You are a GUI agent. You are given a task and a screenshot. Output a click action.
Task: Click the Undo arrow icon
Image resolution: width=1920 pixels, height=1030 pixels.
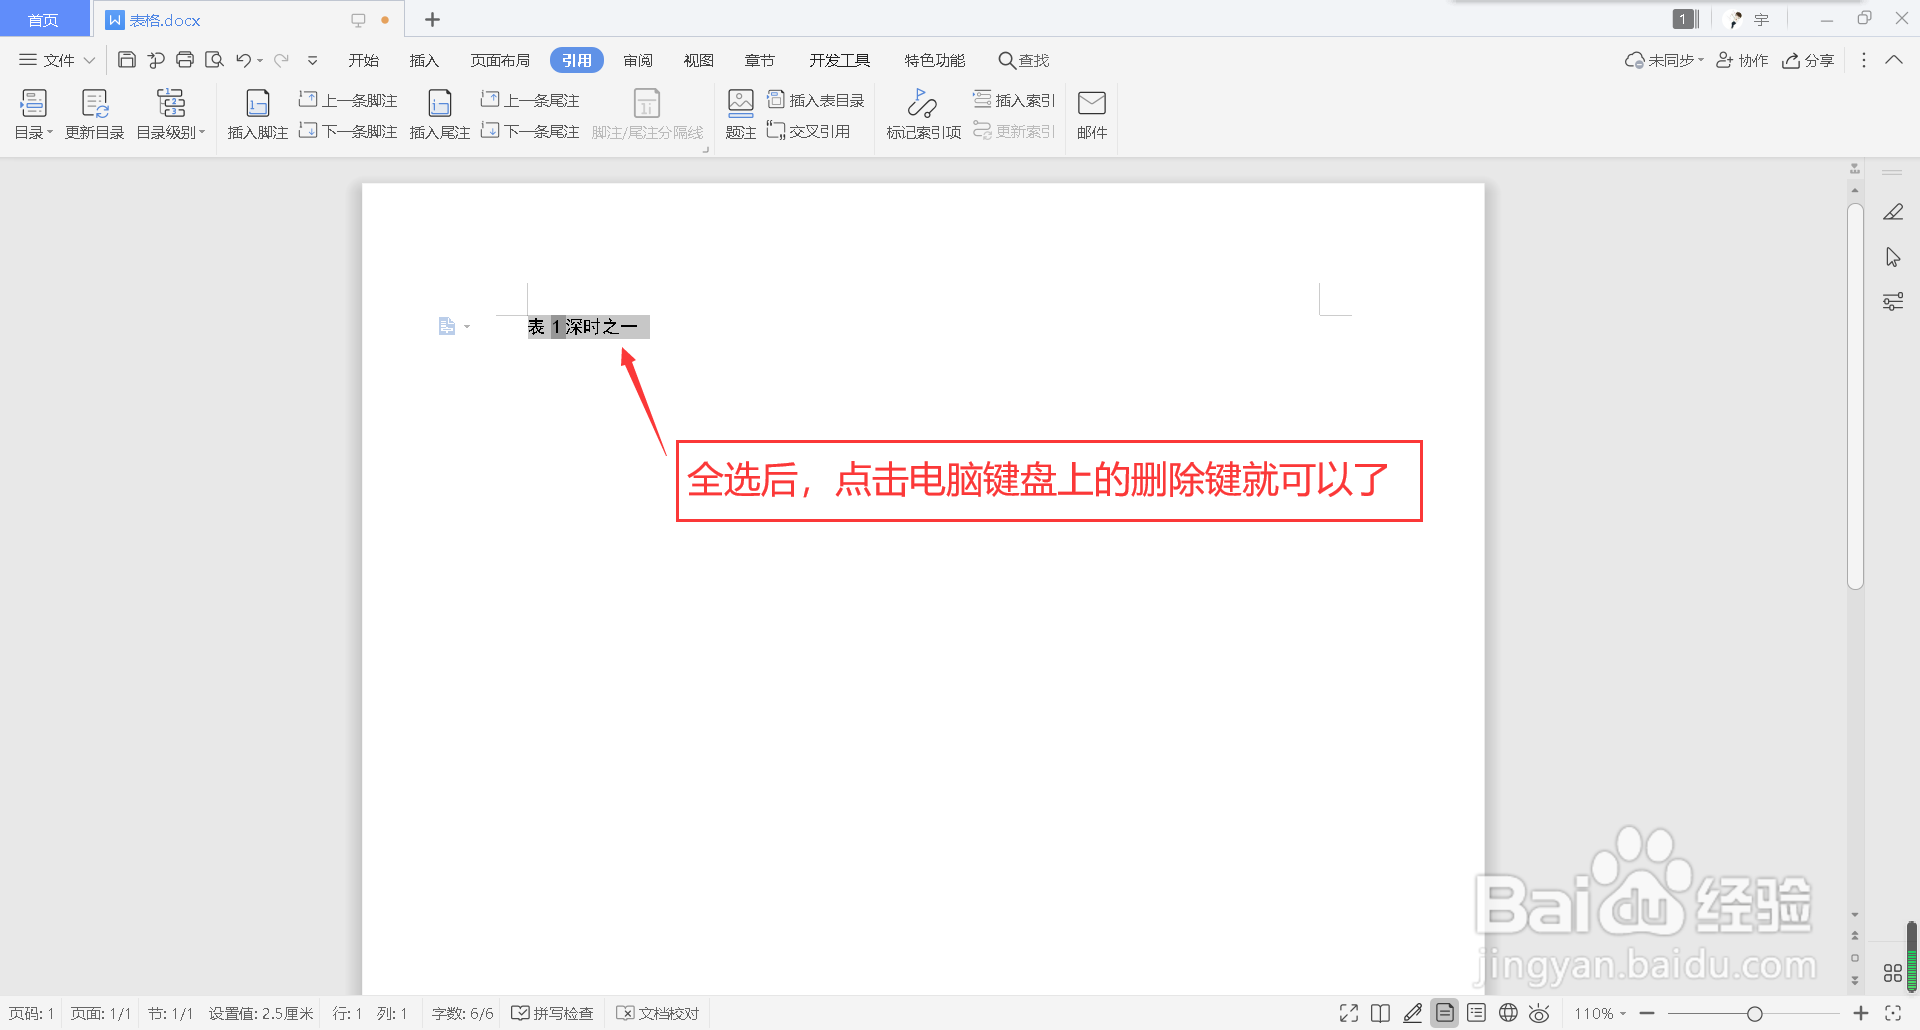(x=243, y=60)
